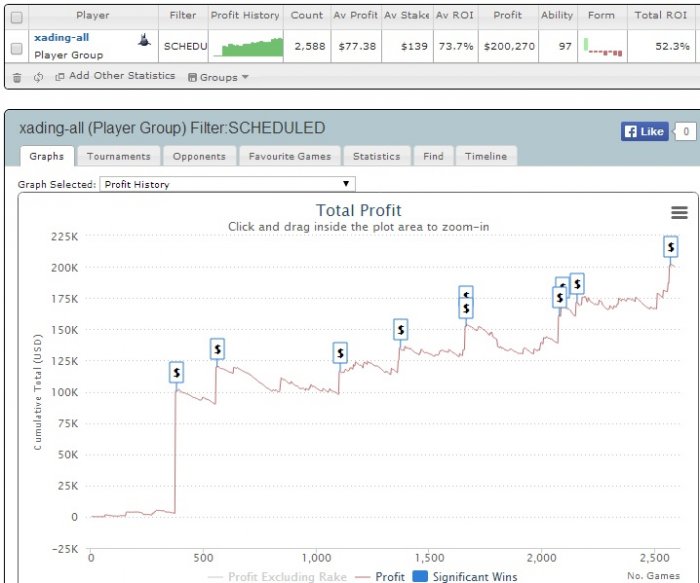Open the Opponents tab
This screenshot has width=700, height=583.
click(199, 156)
